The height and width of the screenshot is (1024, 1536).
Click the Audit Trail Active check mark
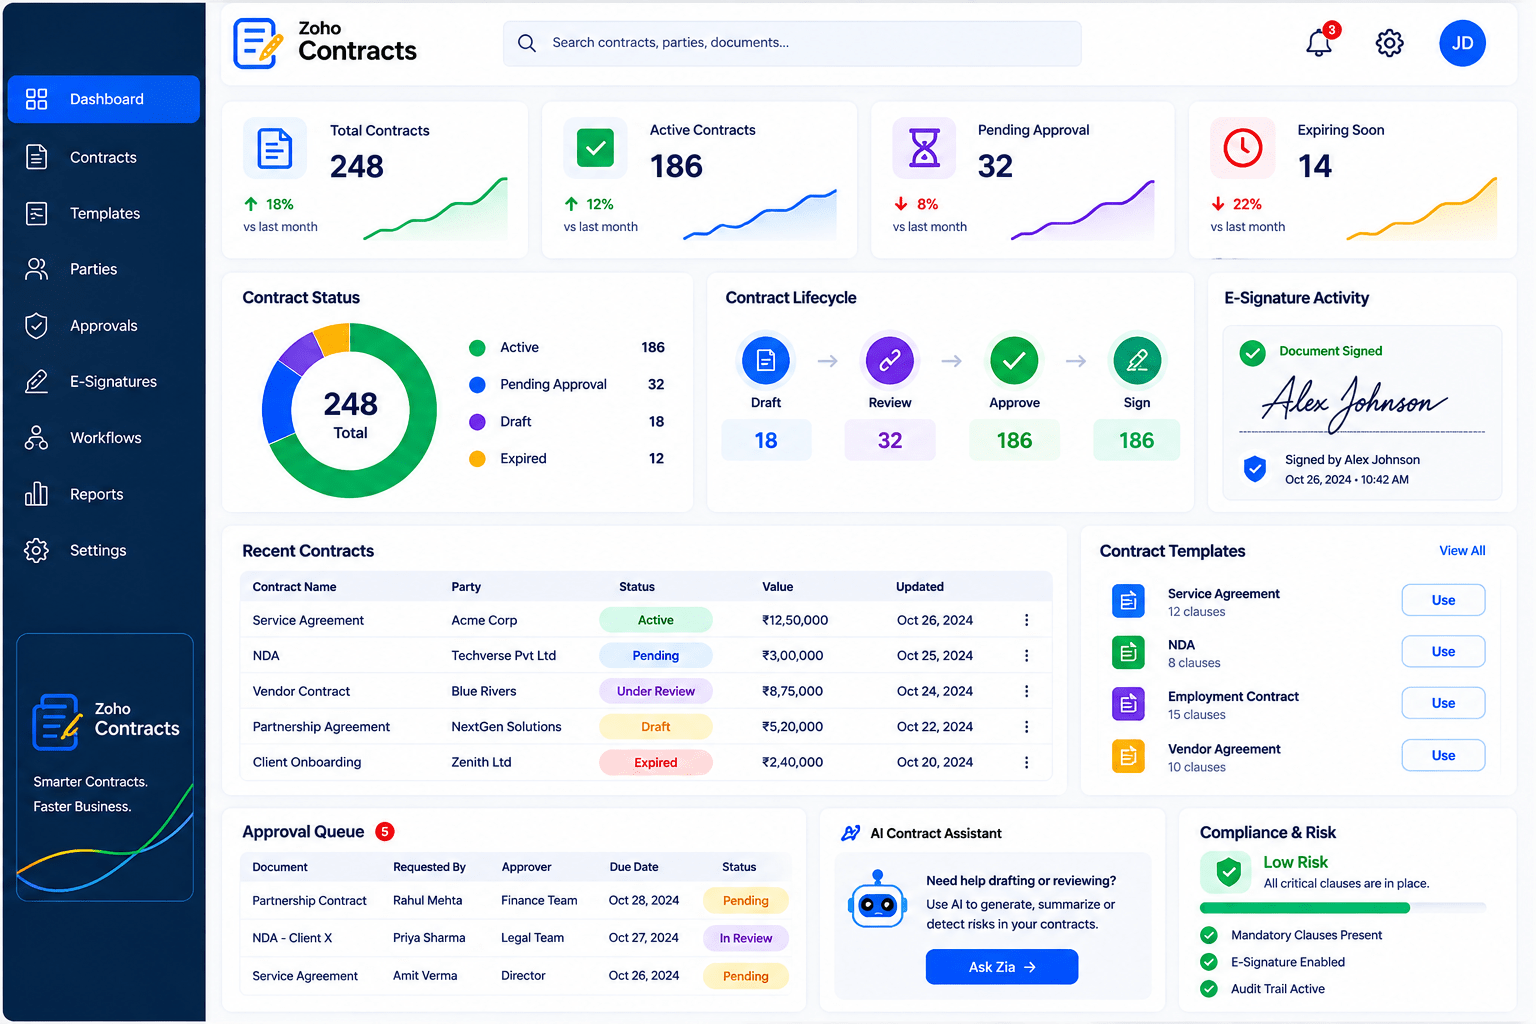point(1209,989)
